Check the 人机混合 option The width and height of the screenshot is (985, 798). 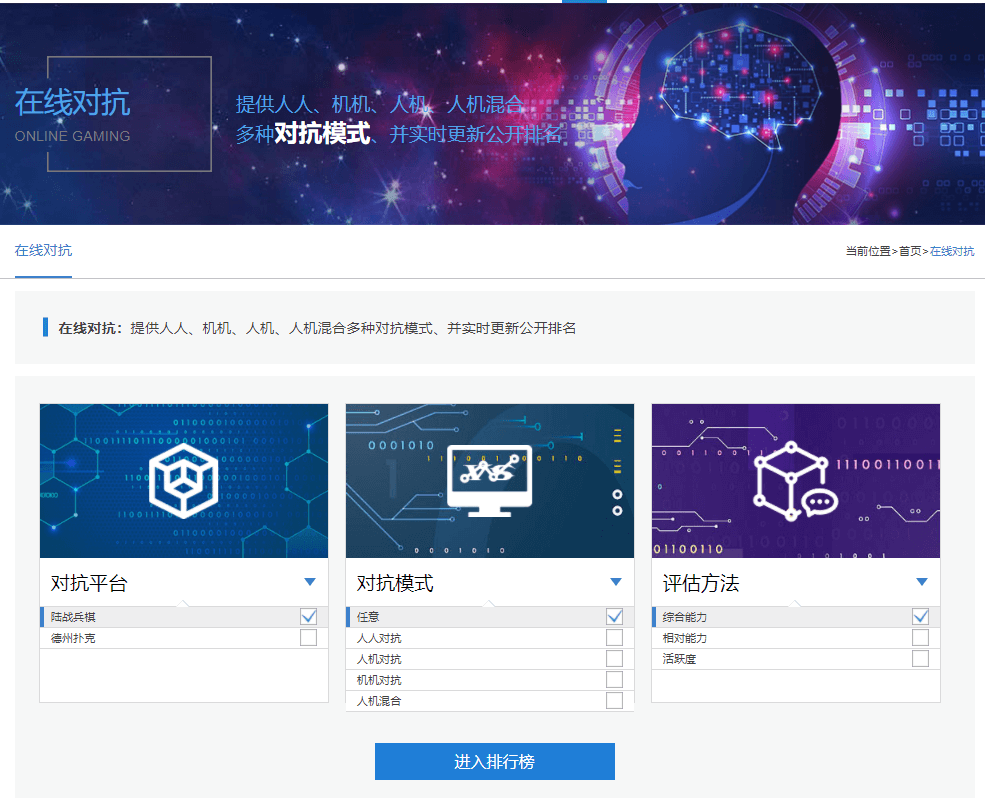pos(614,700)
